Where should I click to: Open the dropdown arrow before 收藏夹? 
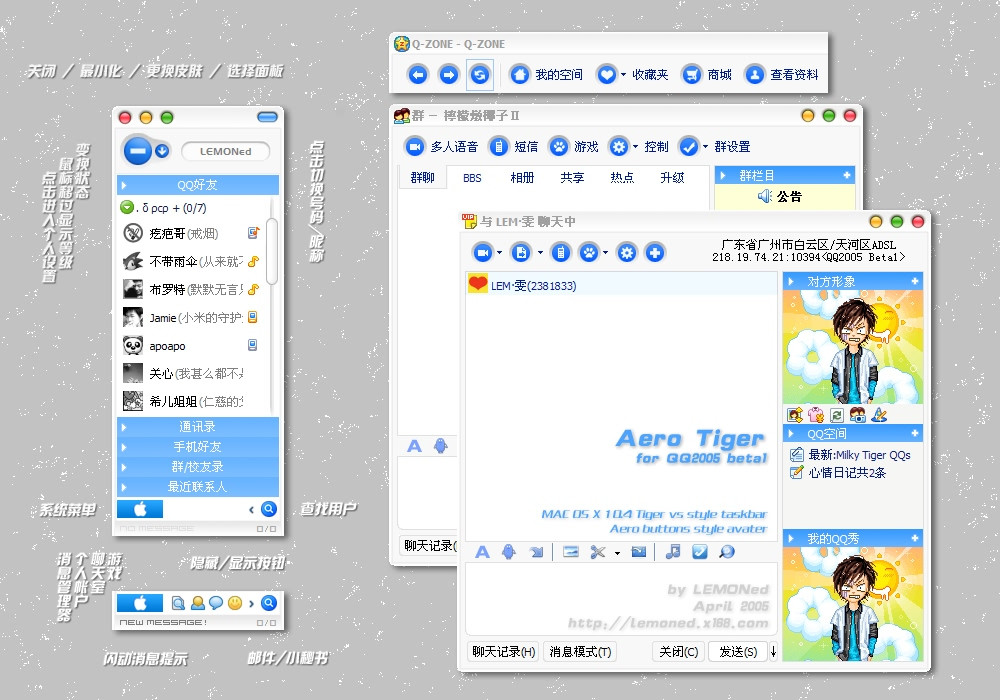623,75
